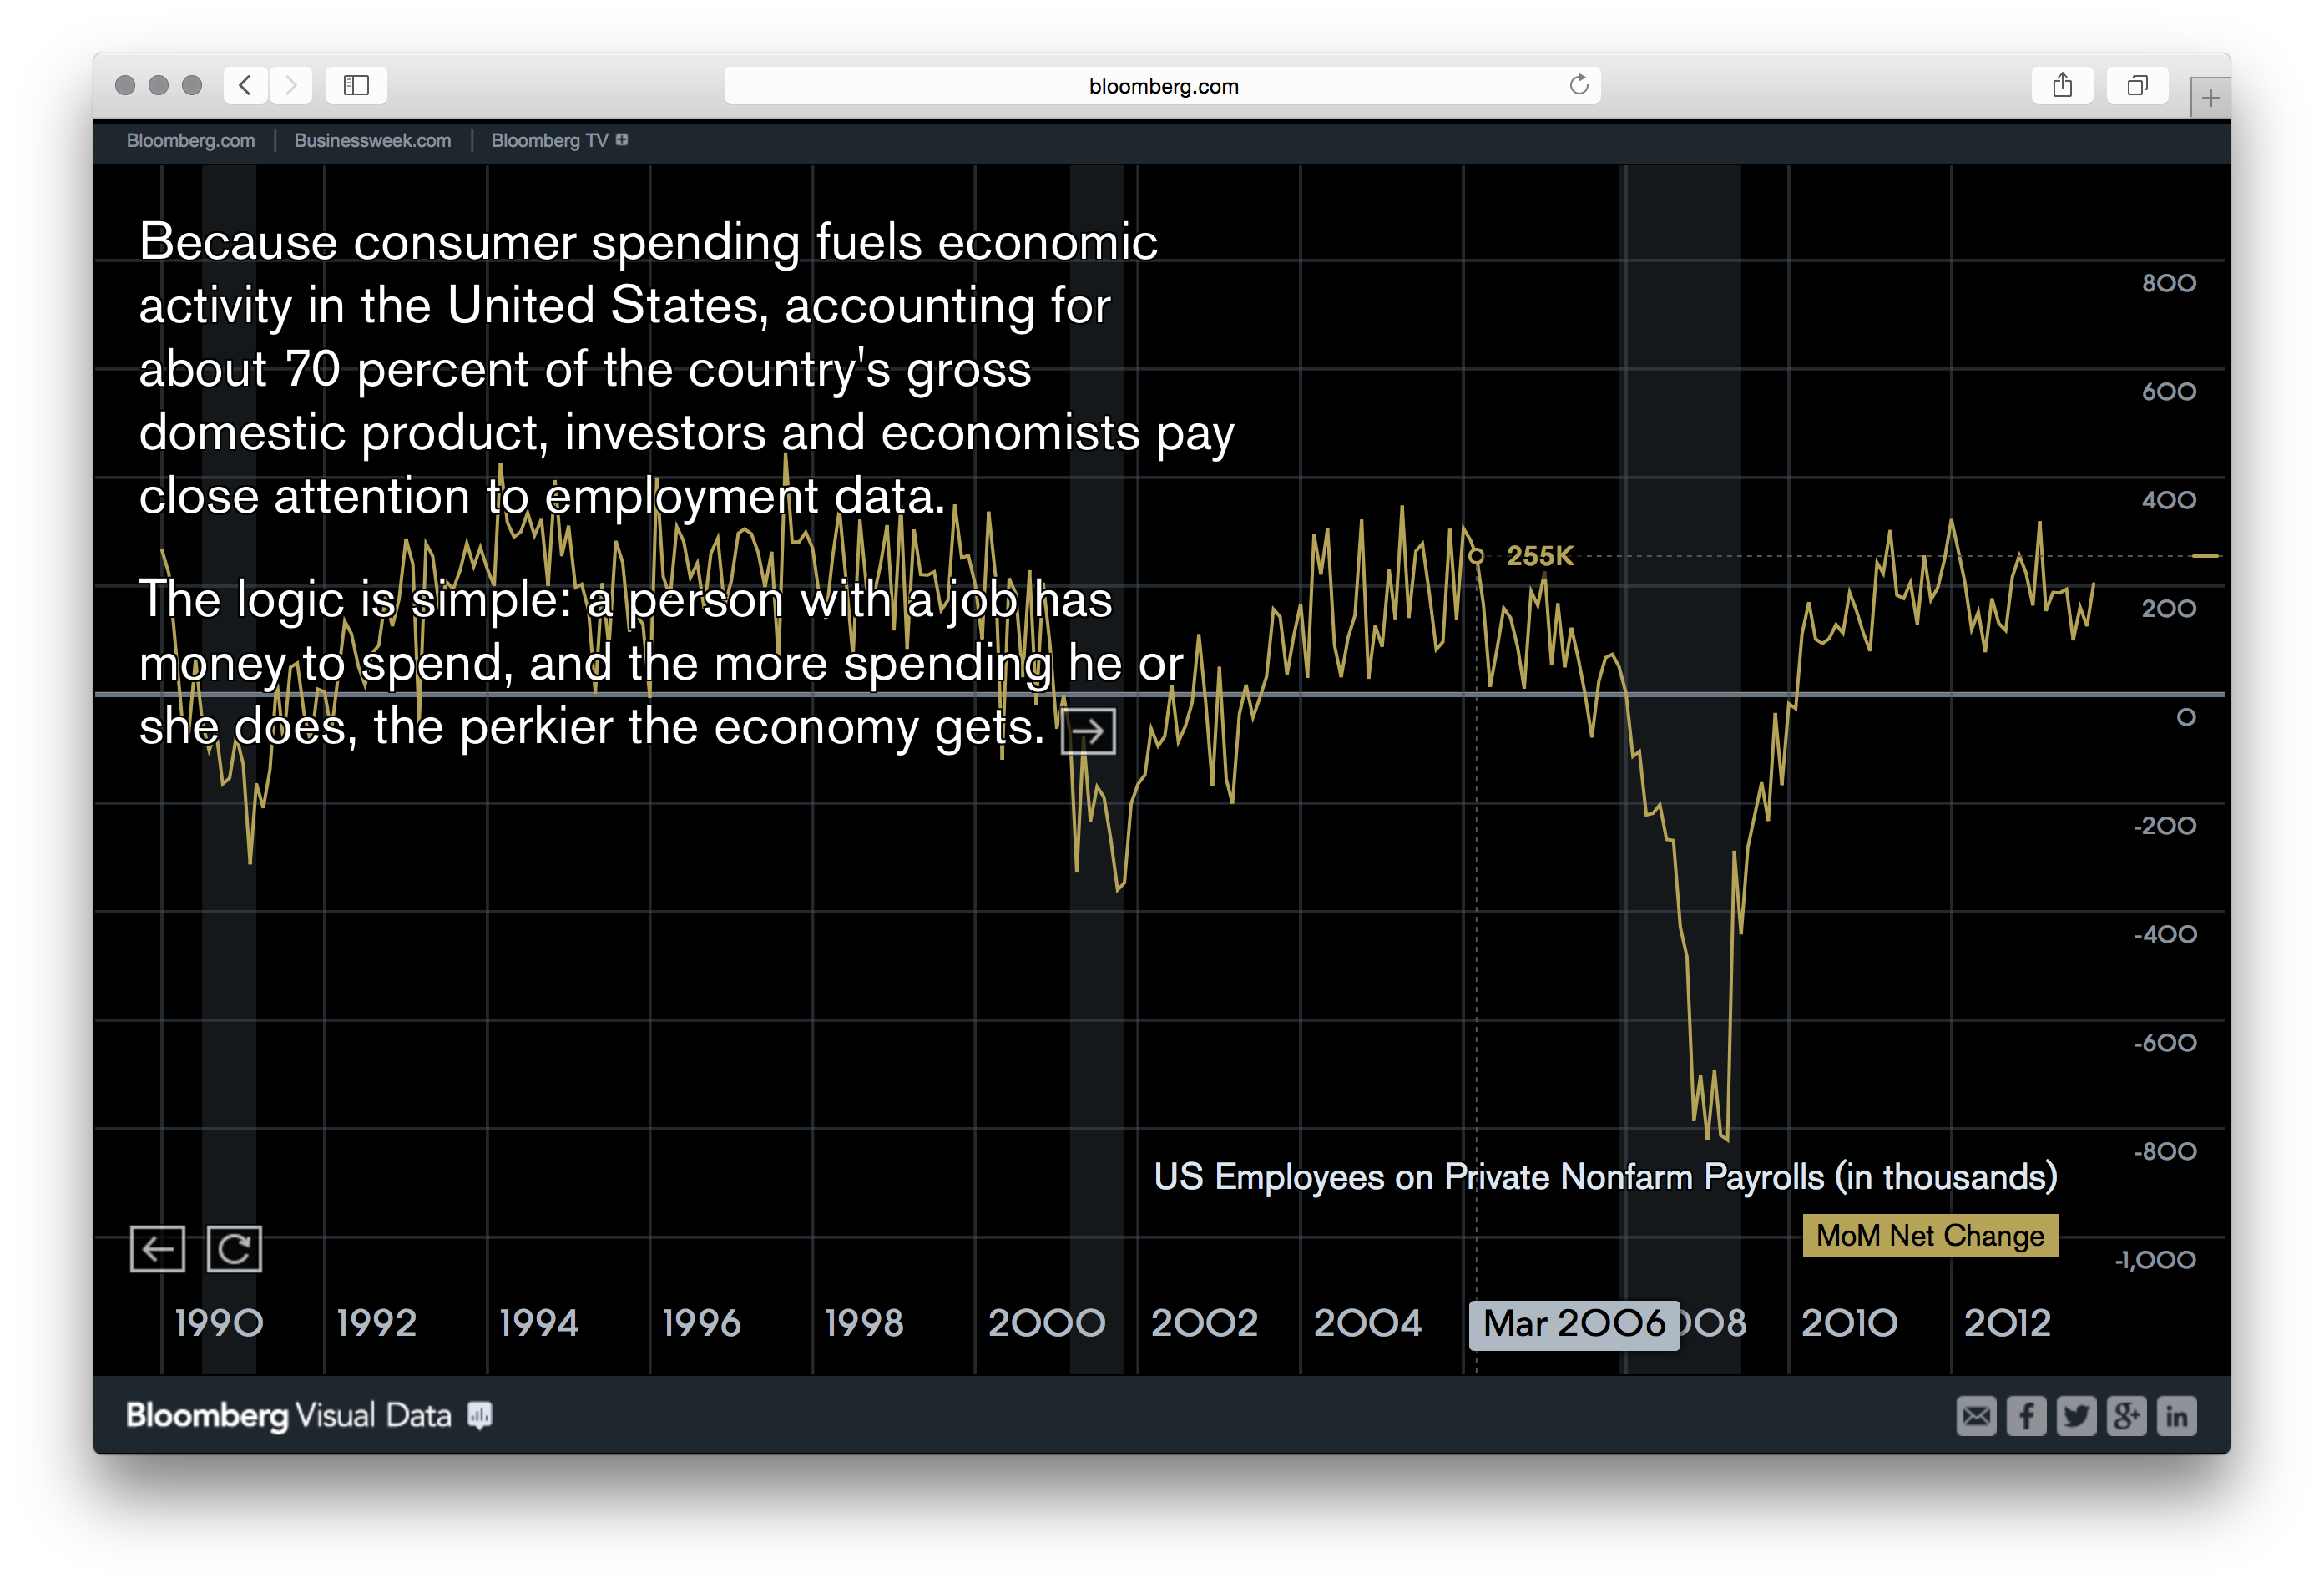The image size is (2324, 1588).
Task: Click the LinkedIn share icon
Action: click(2177, 1416)
